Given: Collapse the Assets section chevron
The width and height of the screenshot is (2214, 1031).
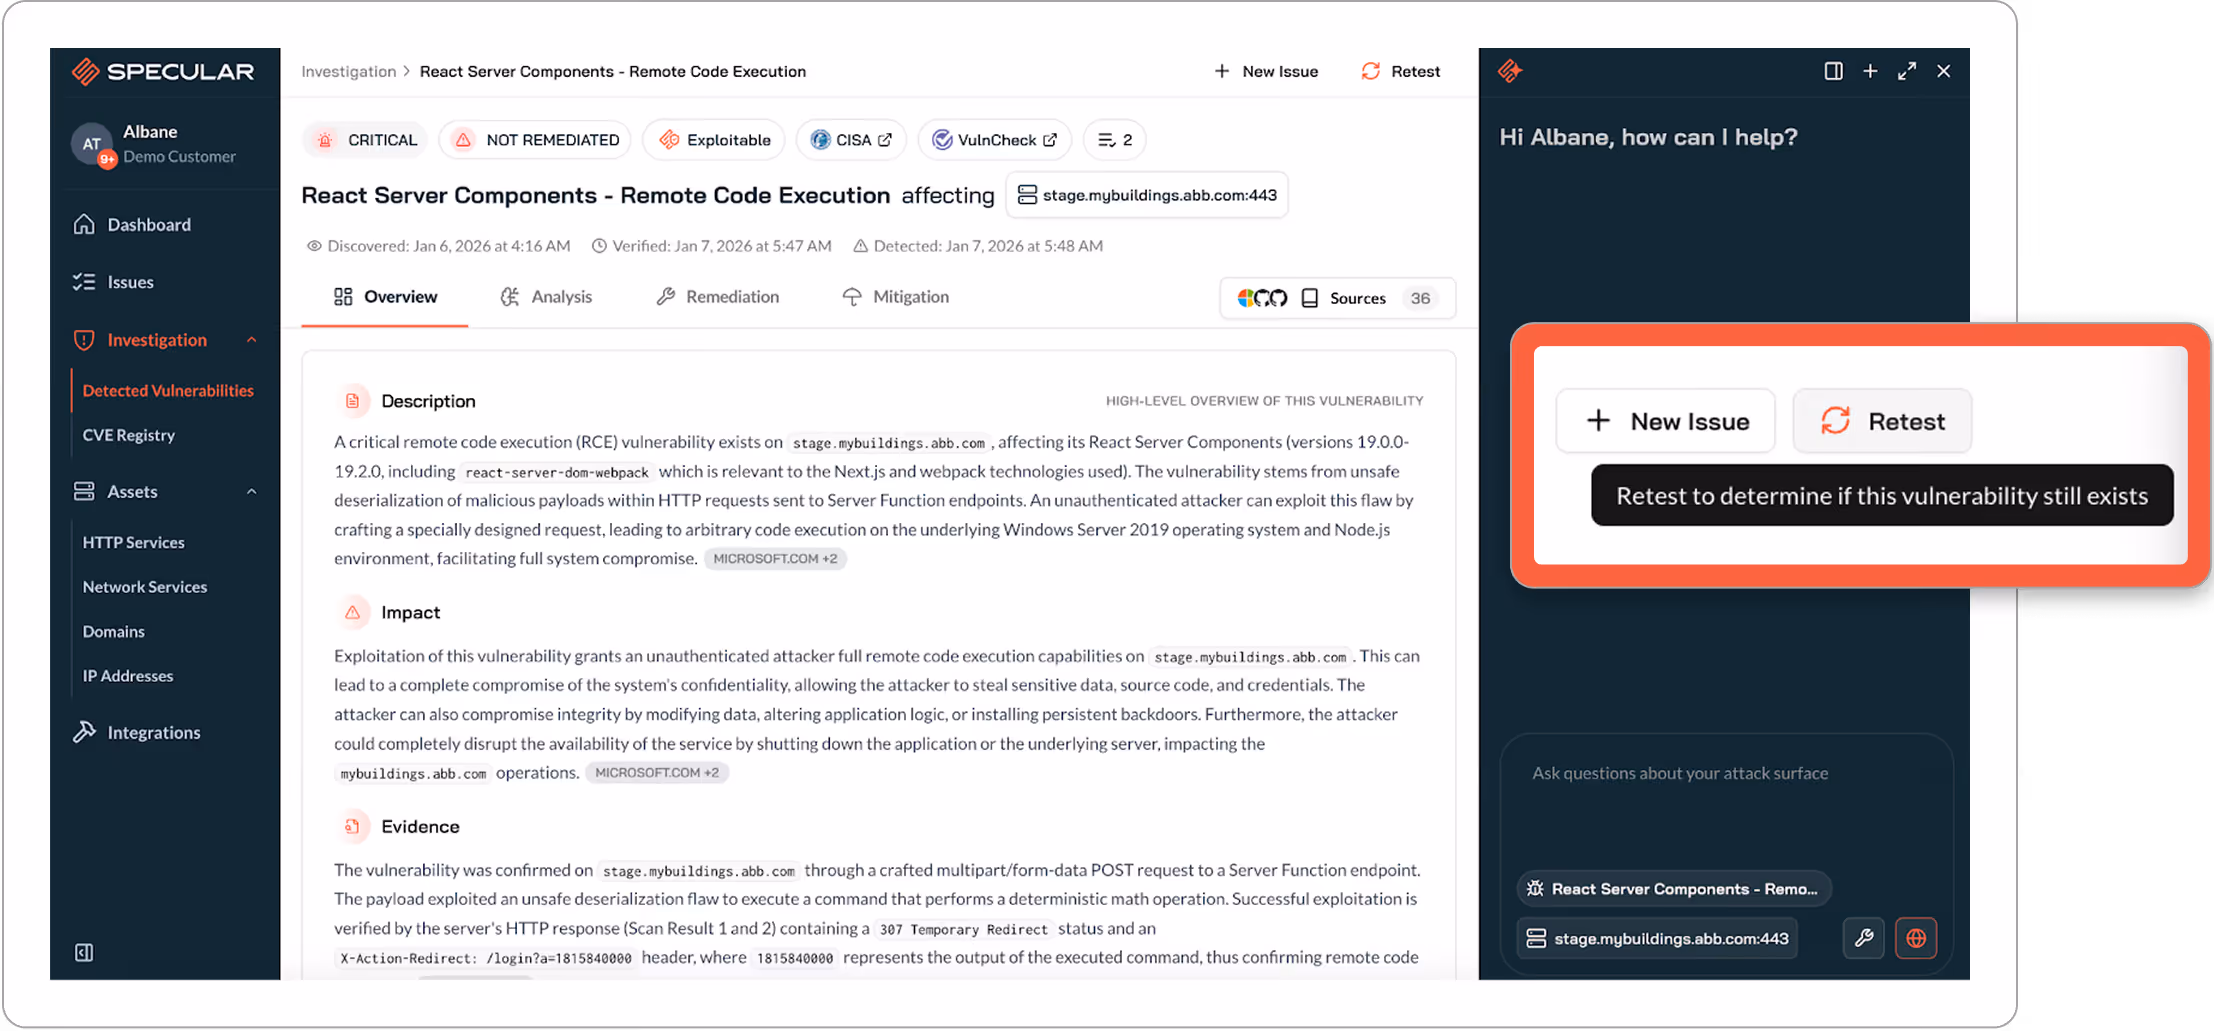Looking at the screenshot, I should [x=252, y=491].
